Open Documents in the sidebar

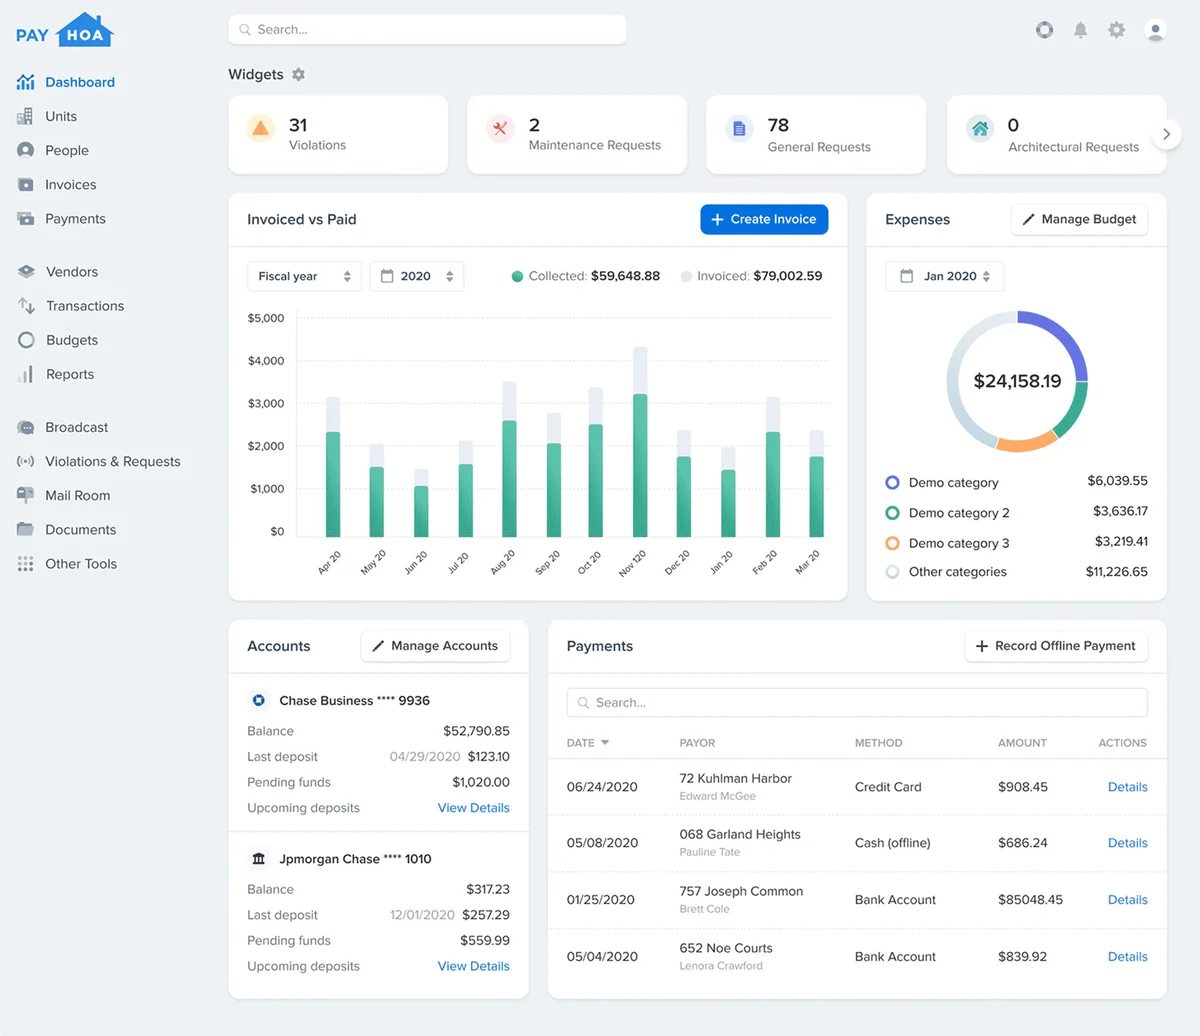[81, 529]
